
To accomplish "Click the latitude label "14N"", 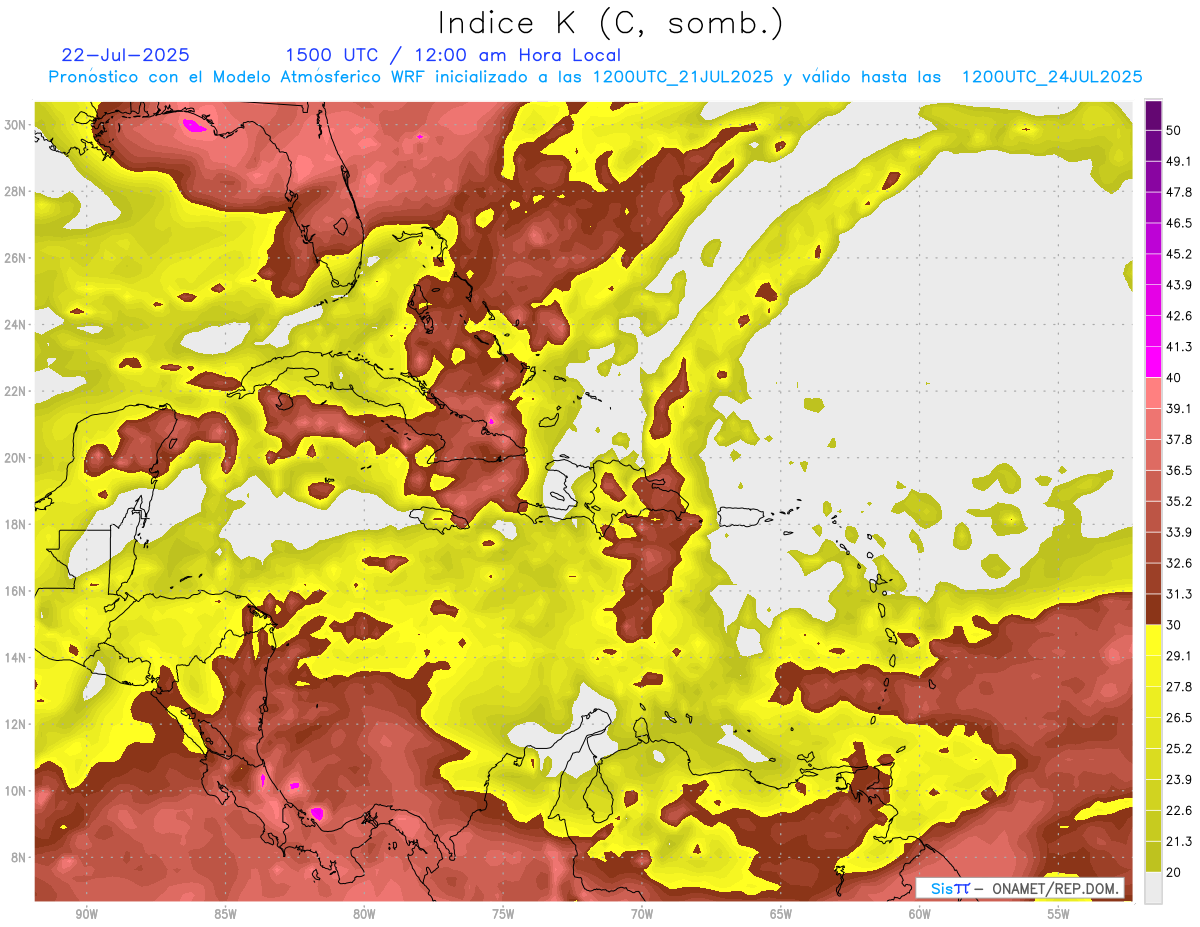I will point(15,658).
